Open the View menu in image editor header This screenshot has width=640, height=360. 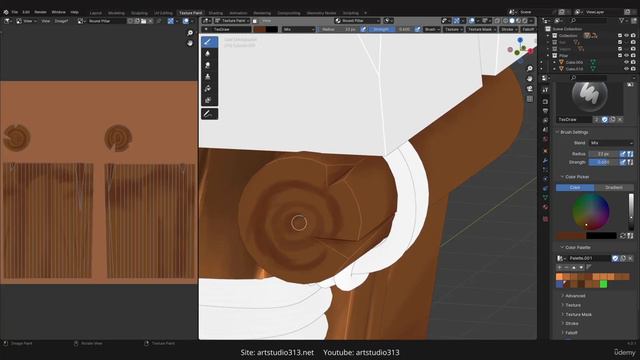click(45, 21)
